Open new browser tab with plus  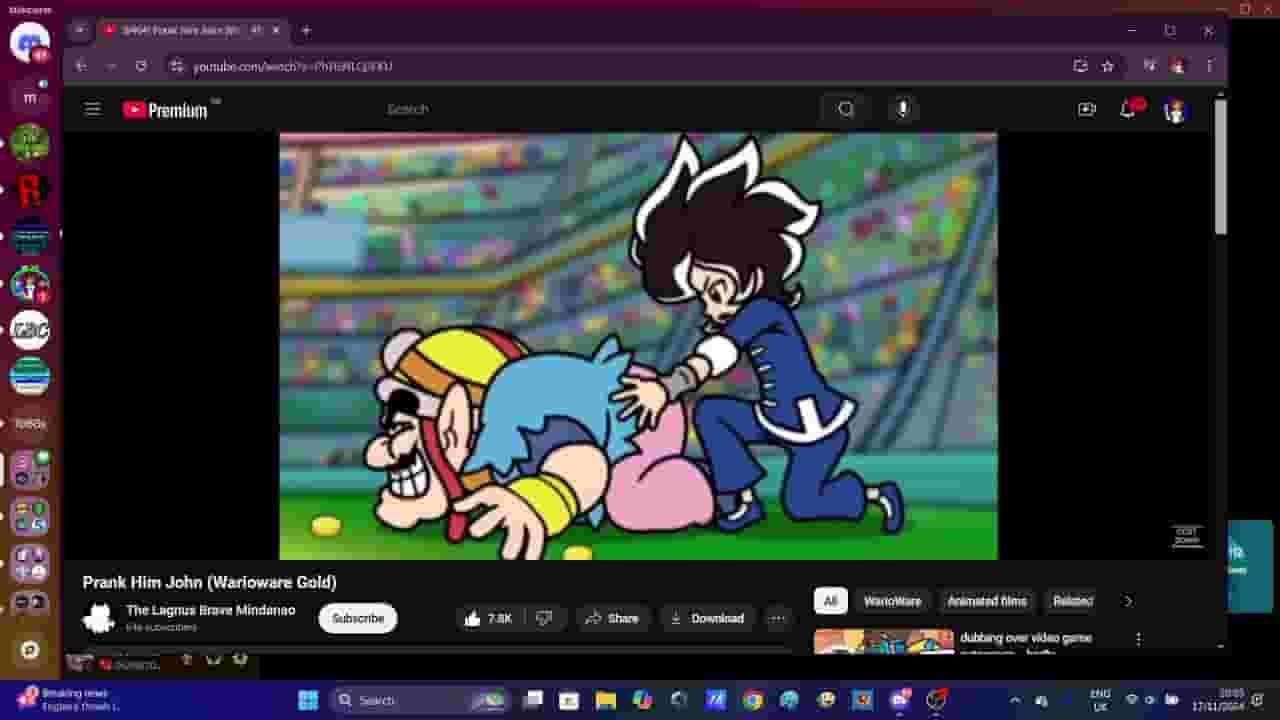tap(306, 30)
